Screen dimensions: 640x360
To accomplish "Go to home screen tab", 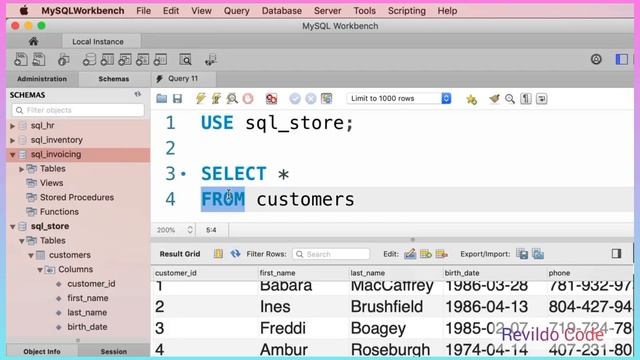I will point(33,41).
